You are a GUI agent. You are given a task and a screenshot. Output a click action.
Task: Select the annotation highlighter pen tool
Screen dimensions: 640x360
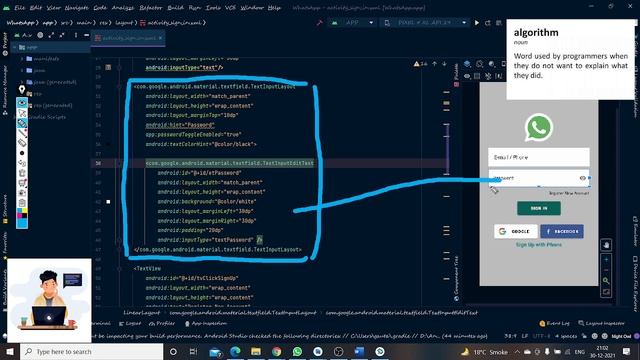click(x=22, y=123)
